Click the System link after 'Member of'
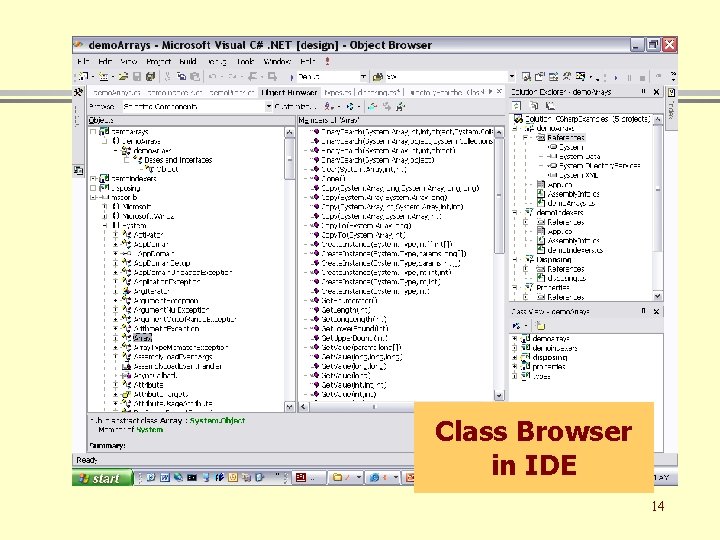The width and height of the screenshot is (720, 540). (x=149, y=430)
